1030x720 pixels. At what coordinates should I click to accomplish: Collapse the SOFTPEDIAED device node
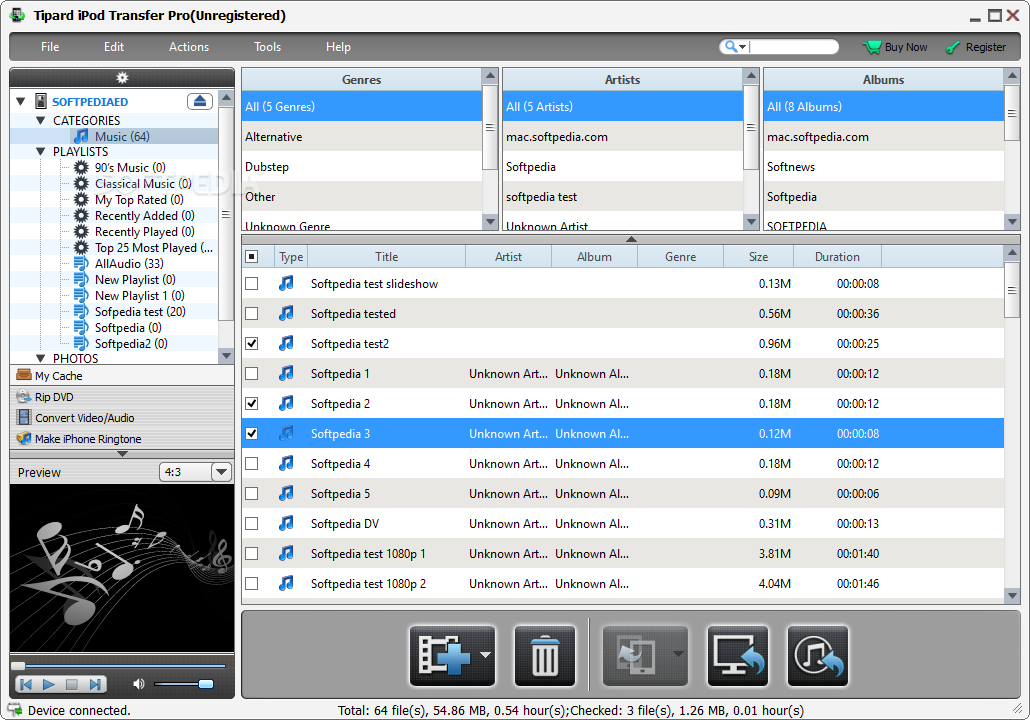(x=20, y=102)
